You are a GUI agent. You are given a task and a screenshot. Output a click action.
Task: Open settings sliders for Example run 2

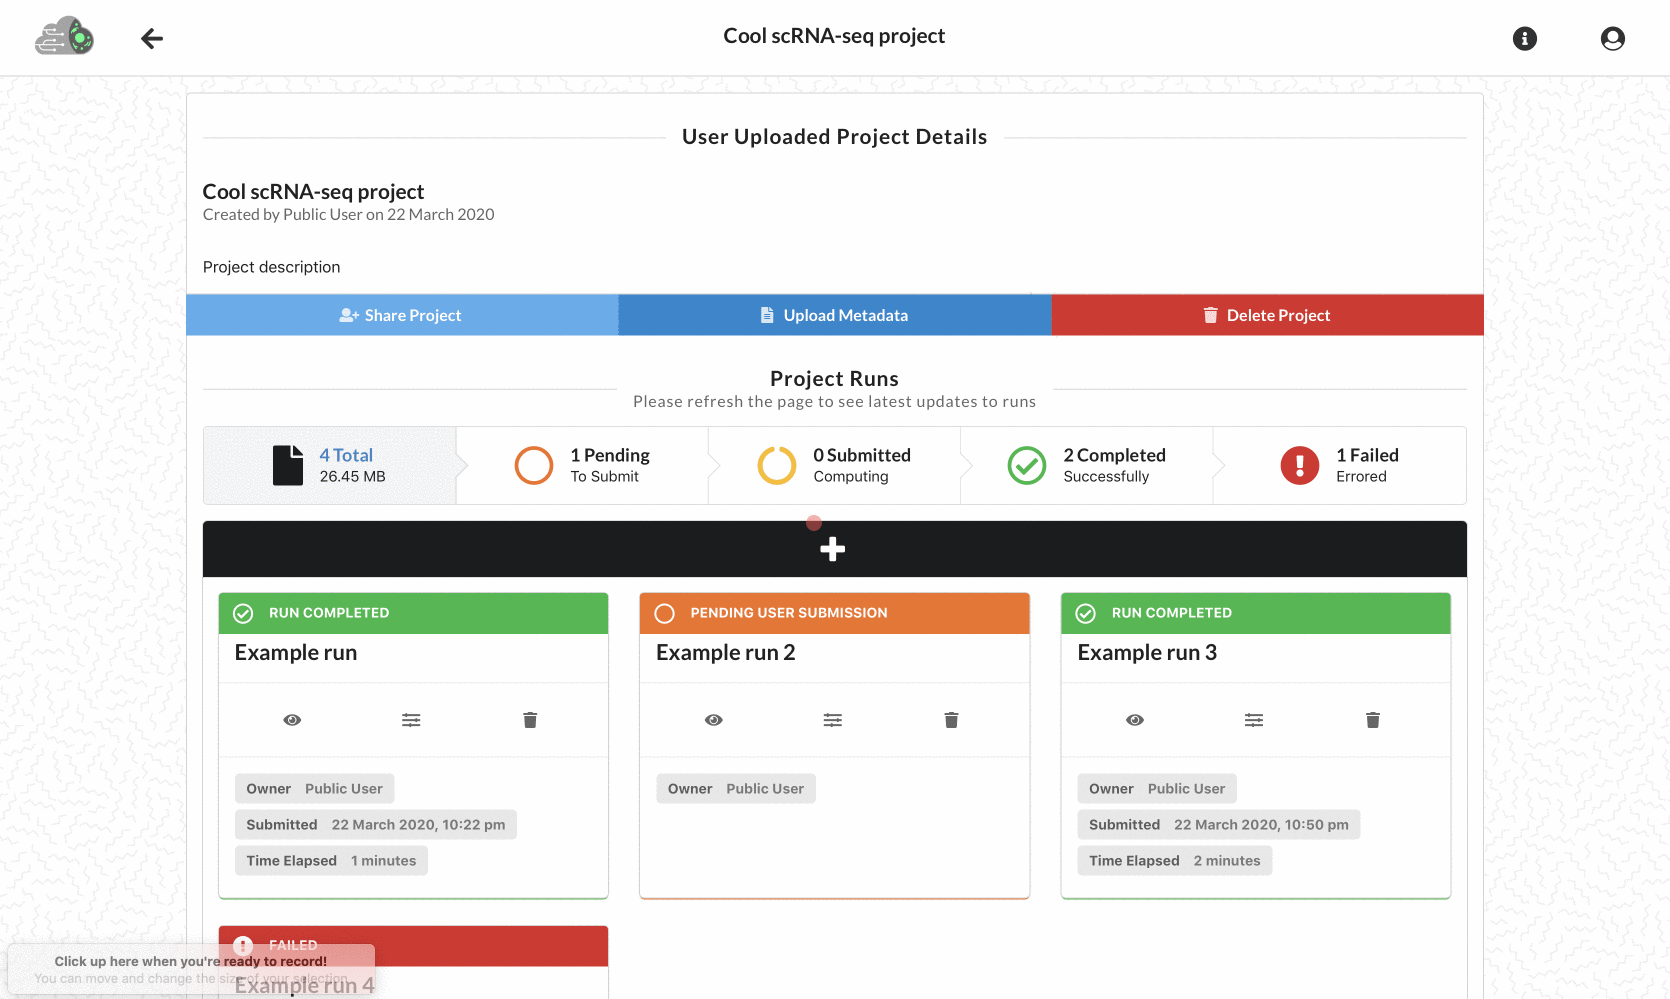pos(832,720)
